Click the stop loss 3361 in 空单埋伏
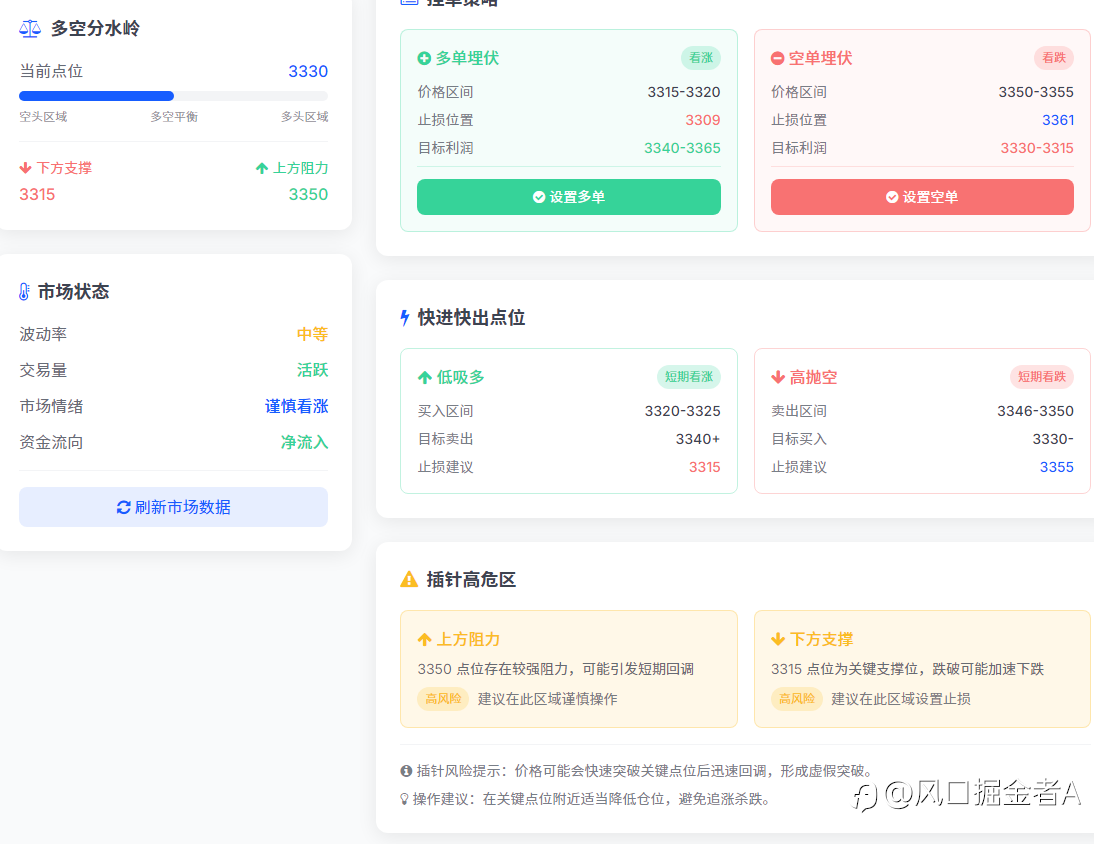 (x=1058, y=120)
